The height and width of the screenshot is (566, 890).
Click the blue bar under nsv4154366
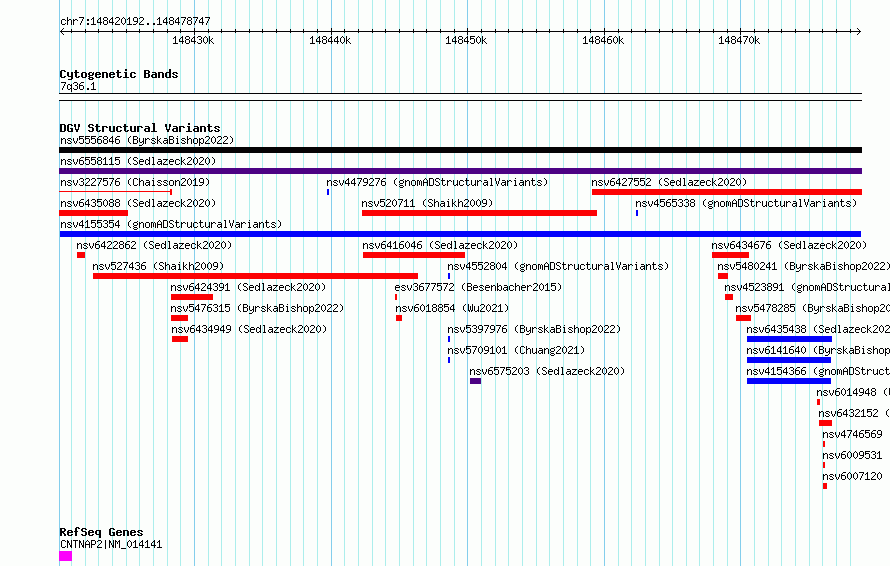[x=789, y=381]
